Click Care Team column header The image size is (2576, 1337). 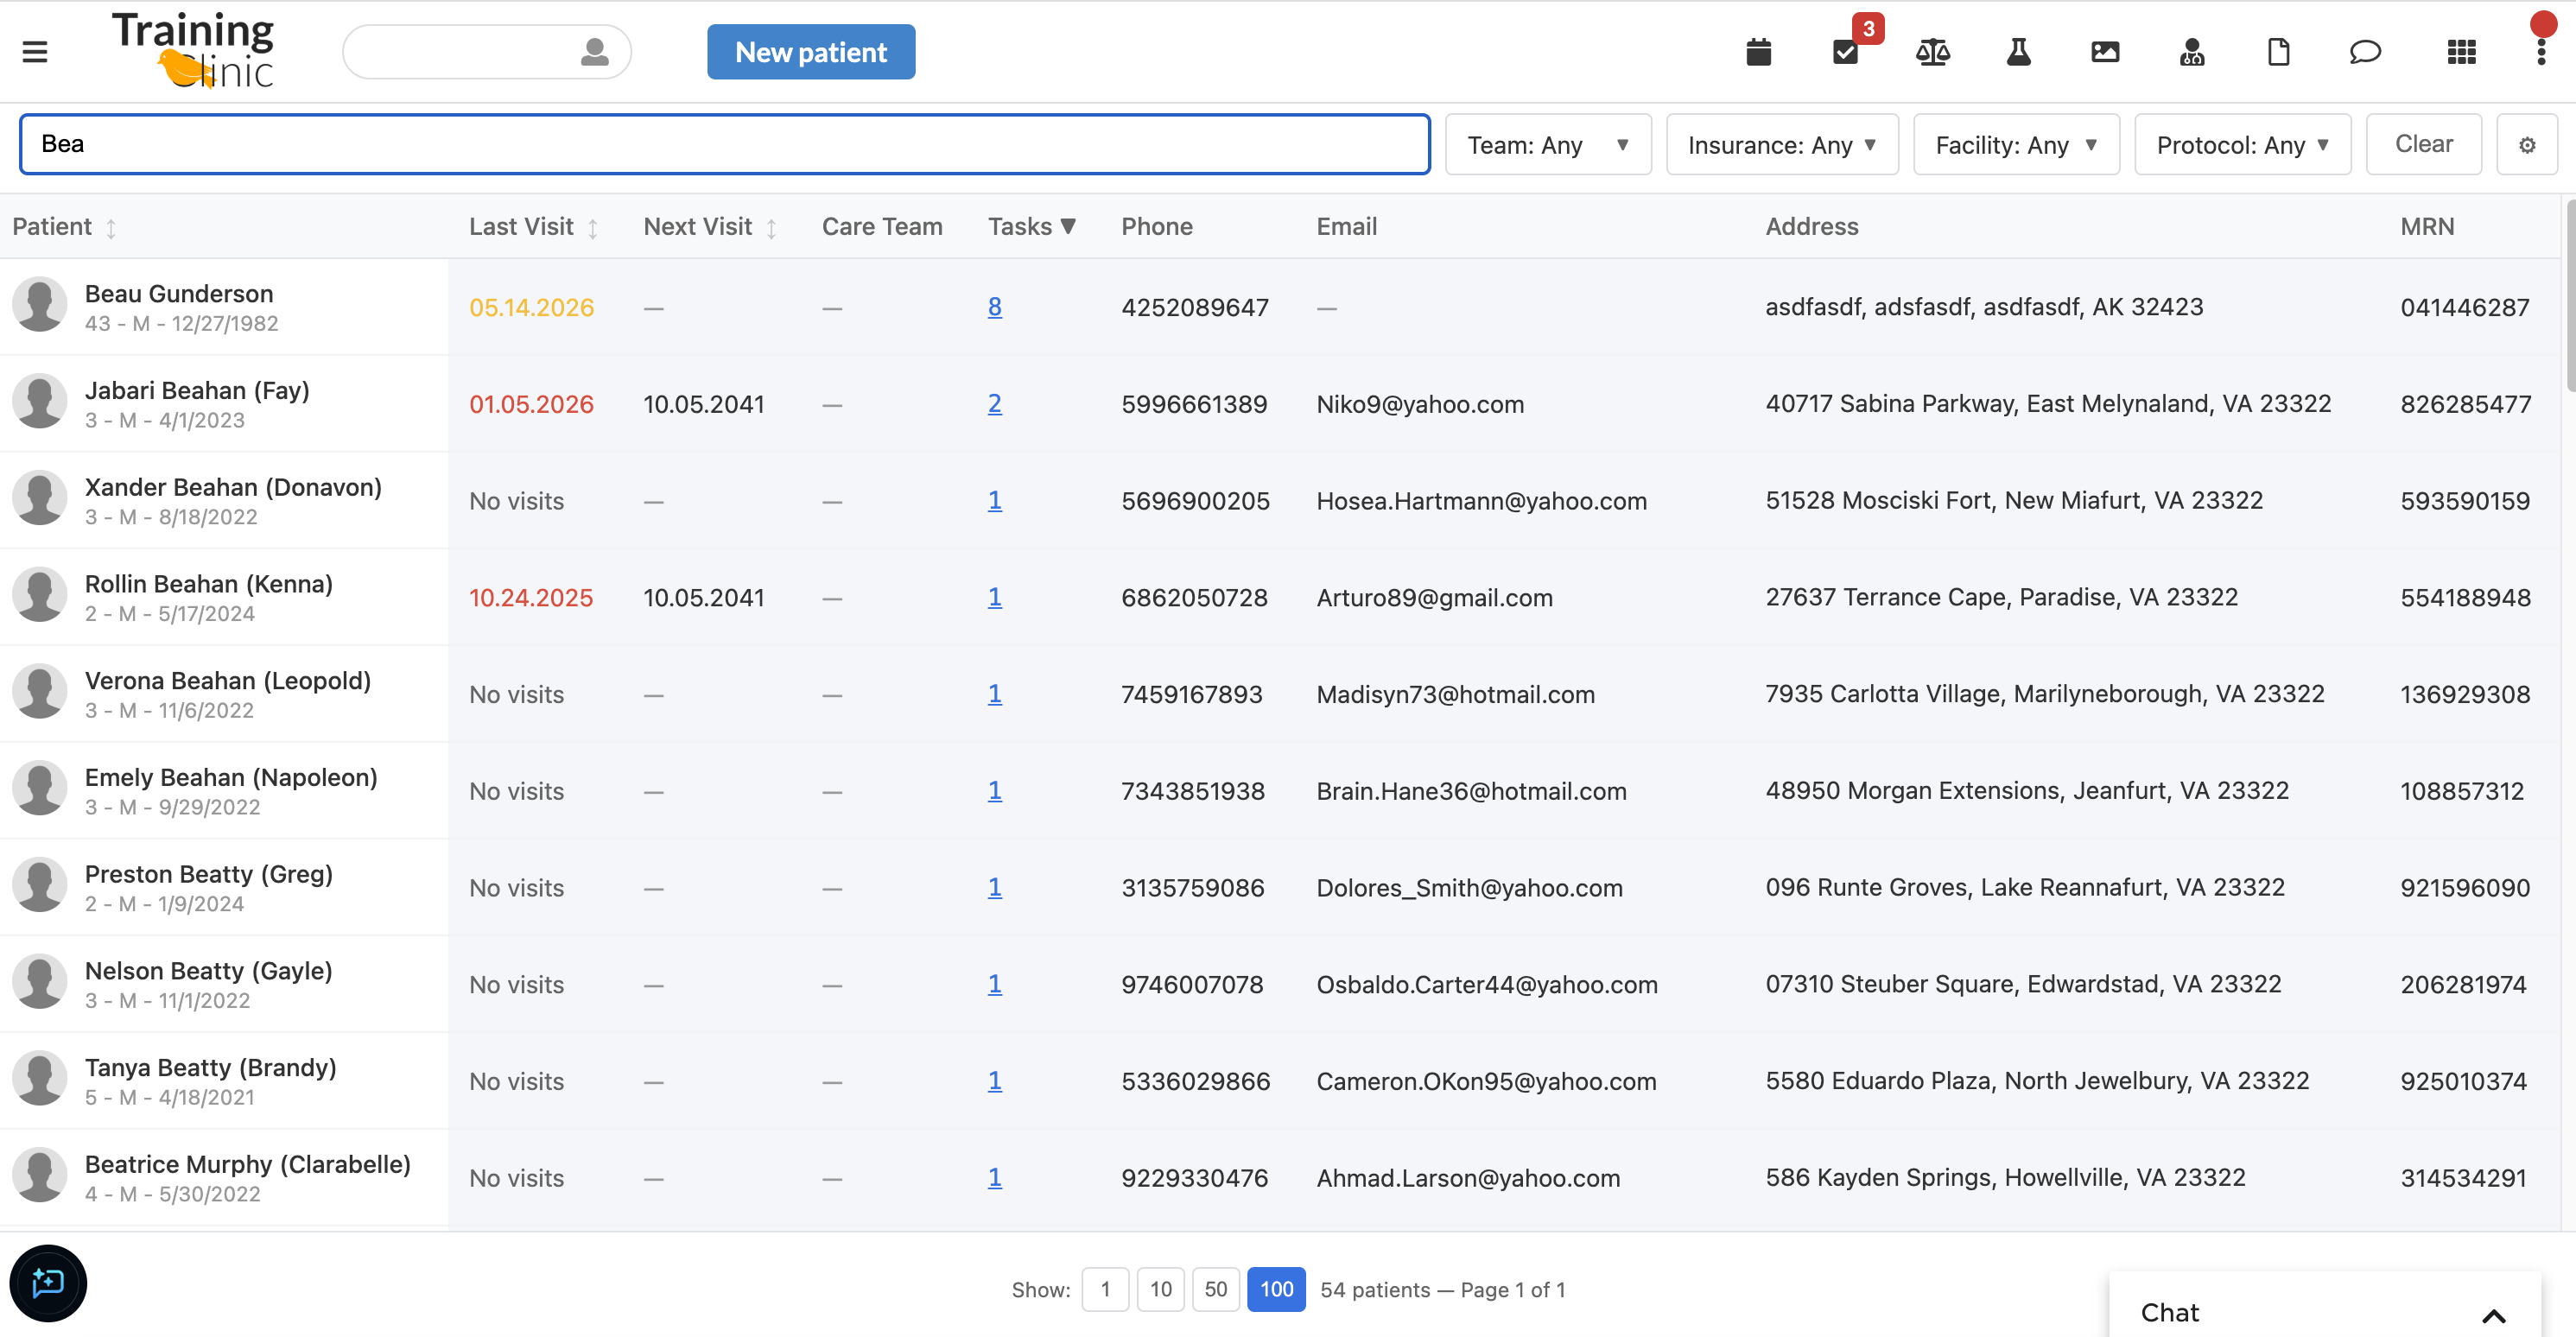tap(882, 227)
